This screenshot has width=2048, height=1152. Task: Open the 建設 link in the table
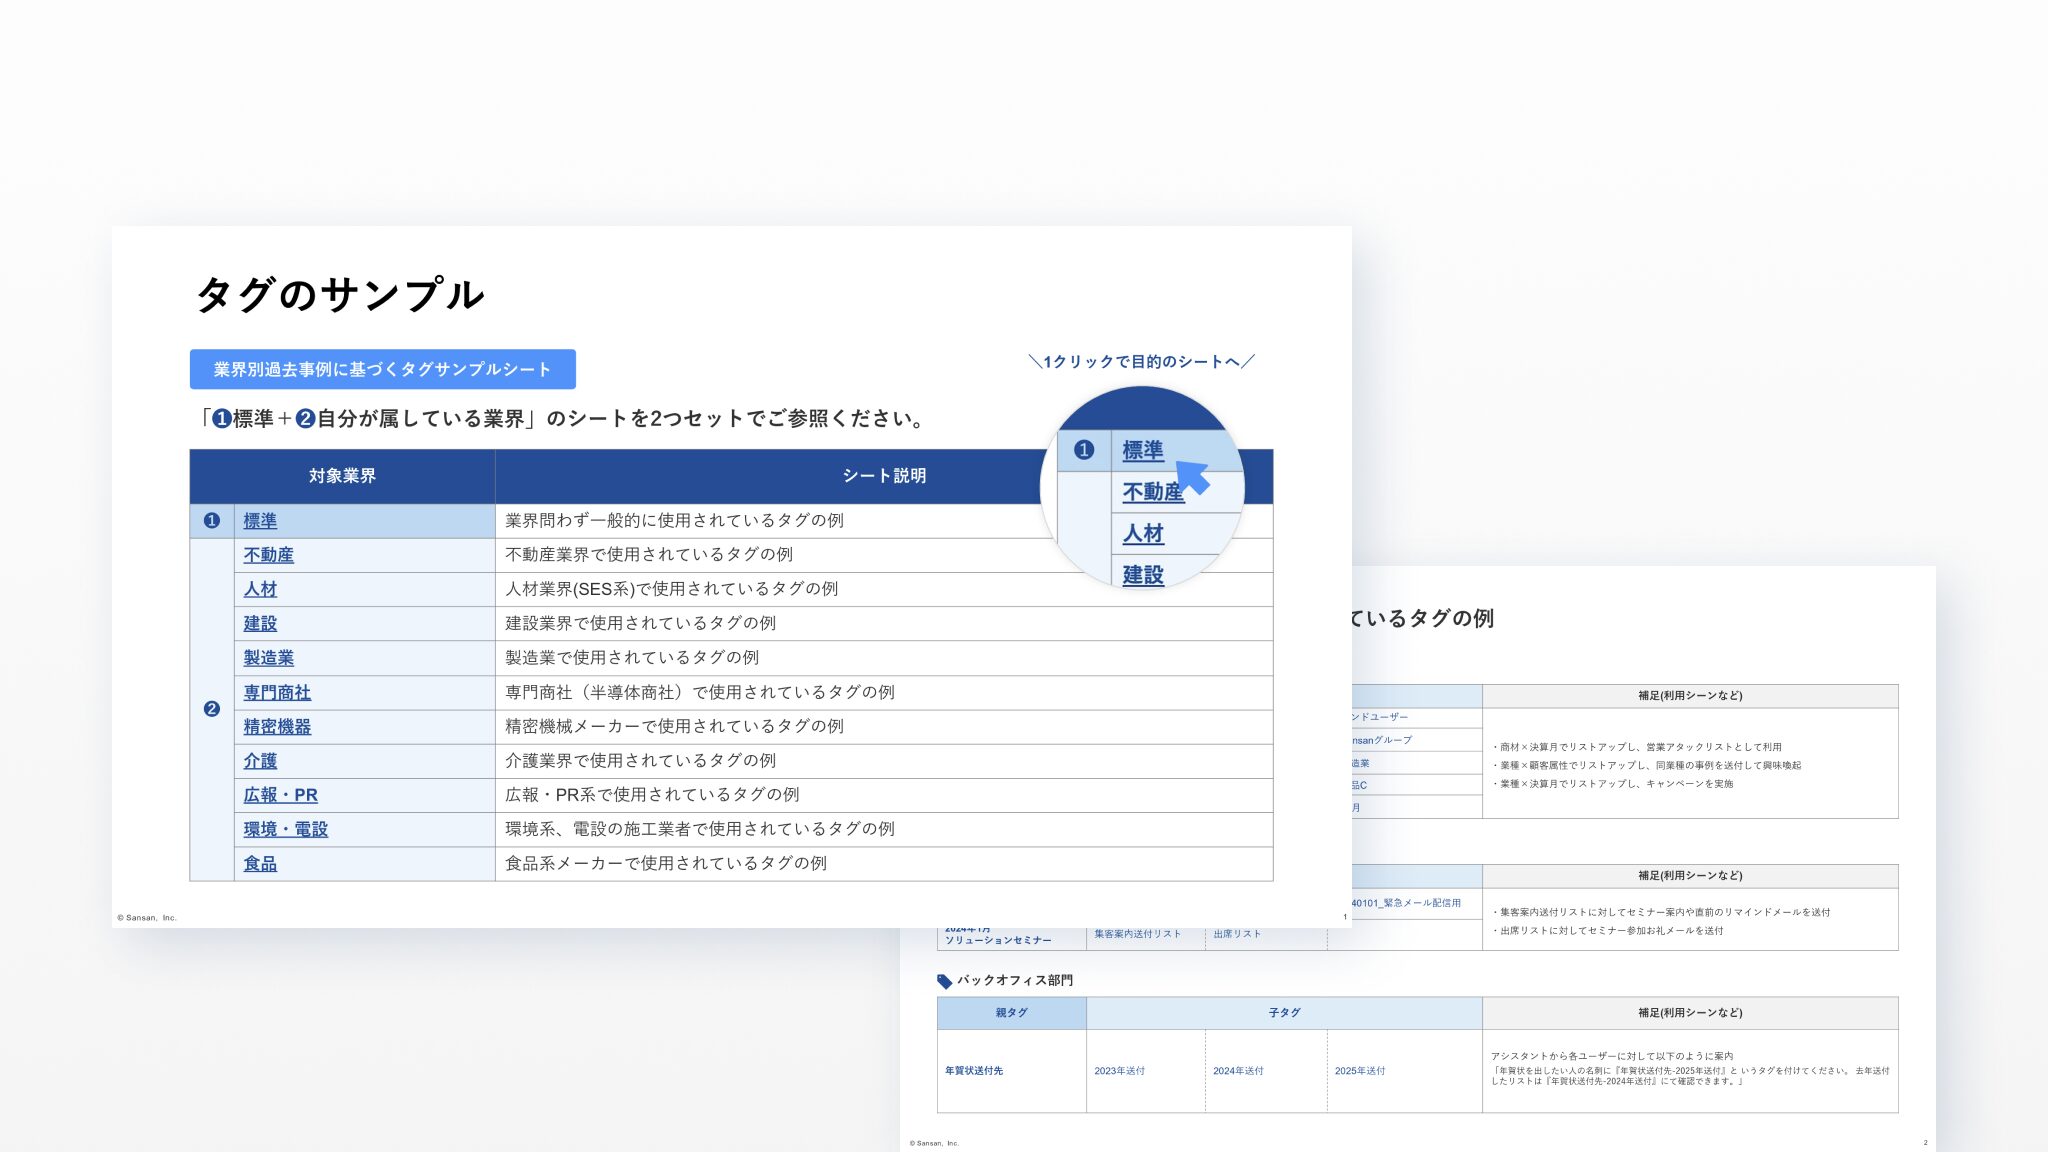[x=260, y=623]
